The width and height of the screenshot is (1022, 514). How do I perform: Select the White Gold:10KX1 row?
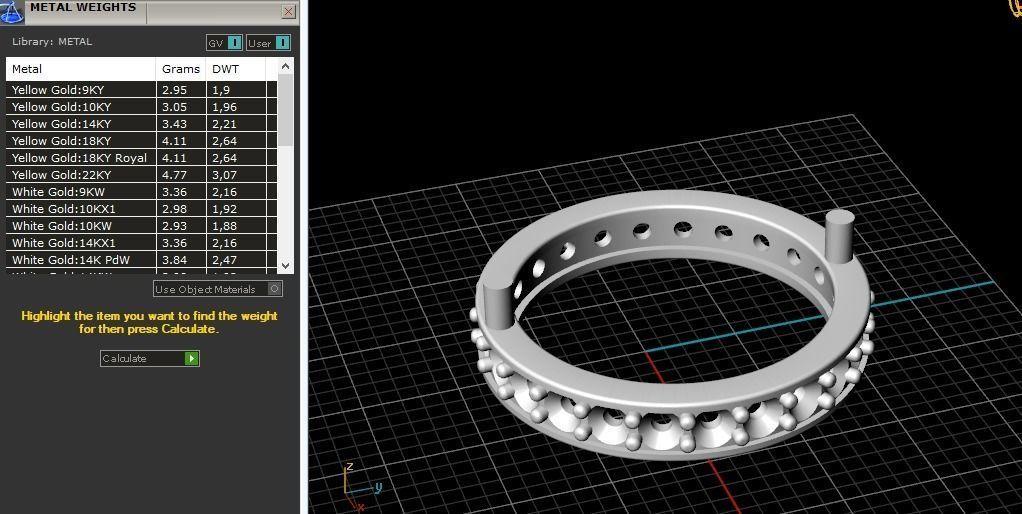point(141,208)
